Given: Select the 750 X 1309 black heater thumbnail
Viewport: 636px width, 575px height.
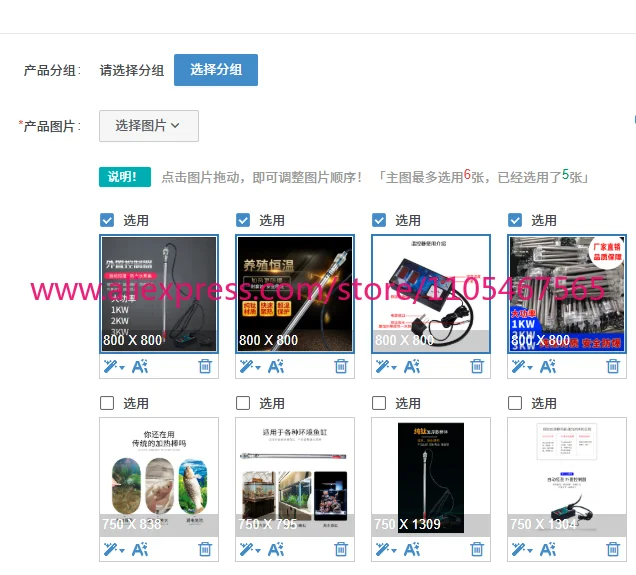Looking at the screenshot, I should (431, 476).
